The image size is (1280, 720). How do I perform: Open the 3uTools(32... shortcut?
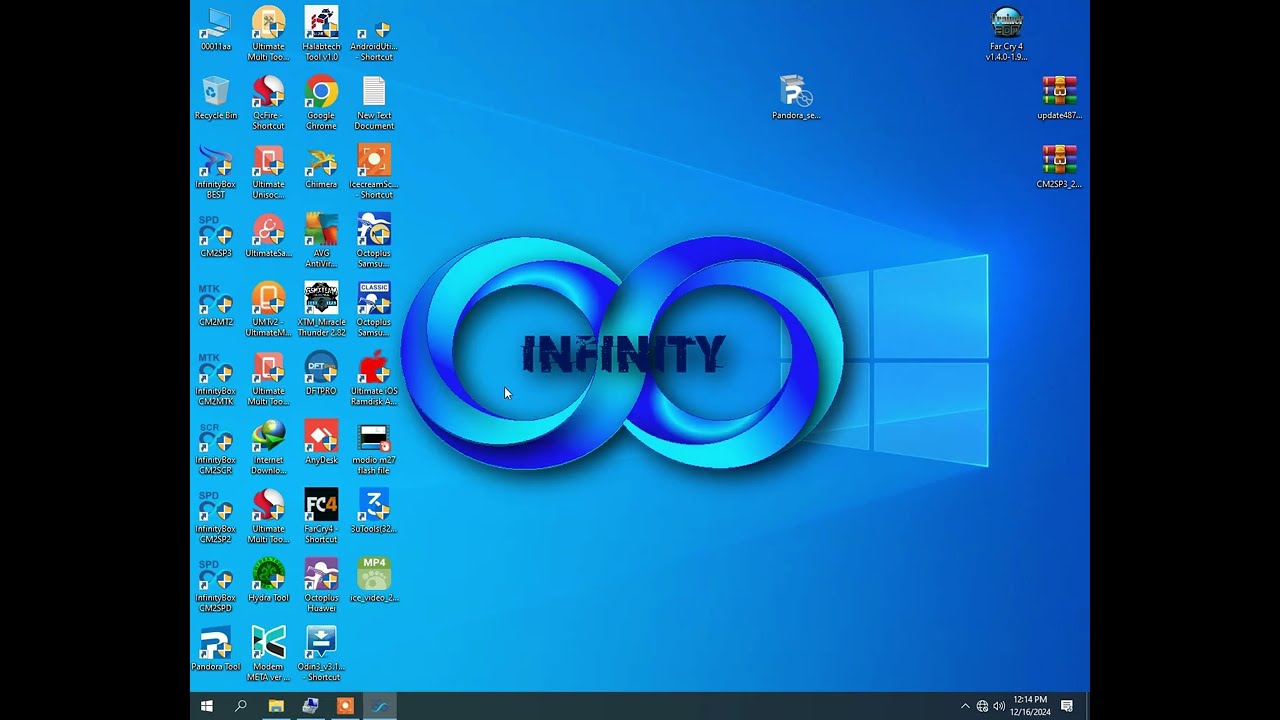[x=374, y=511]
